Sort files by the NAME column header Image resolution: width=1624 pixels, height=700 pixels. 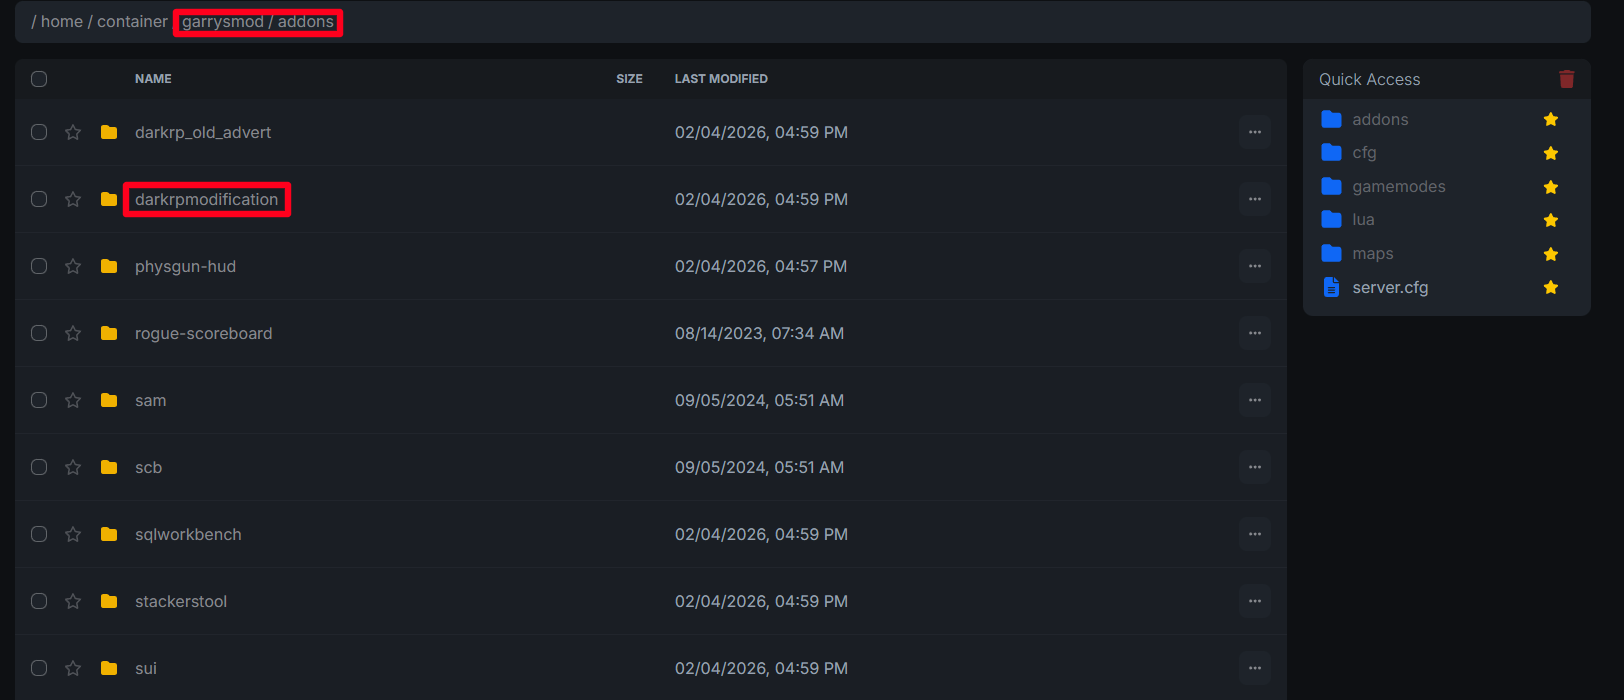pos(153,79)
